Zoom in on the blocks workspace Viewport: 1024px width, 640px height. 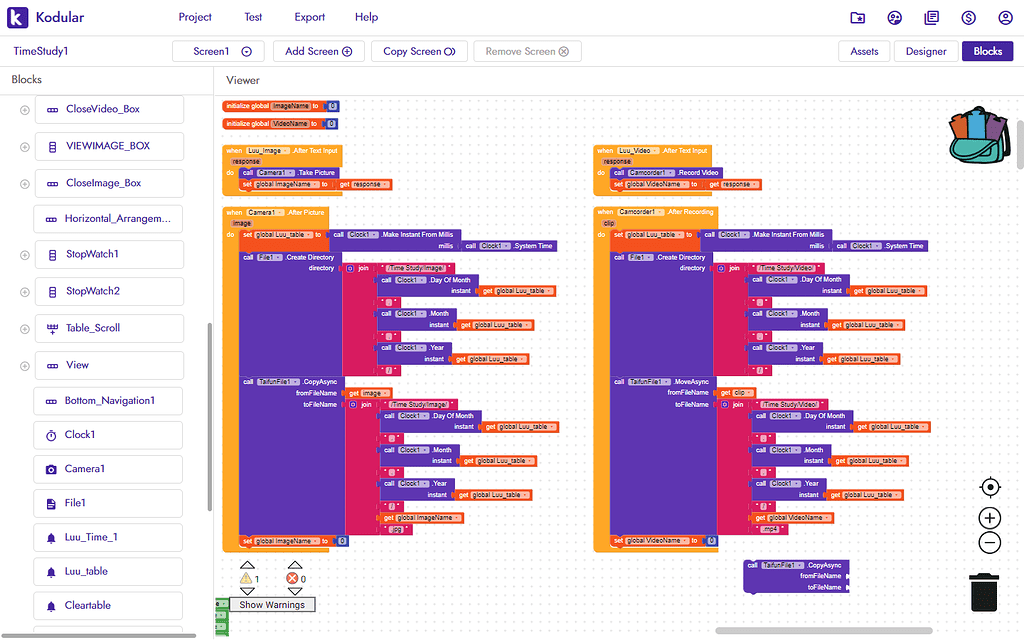tap(989, 518)
